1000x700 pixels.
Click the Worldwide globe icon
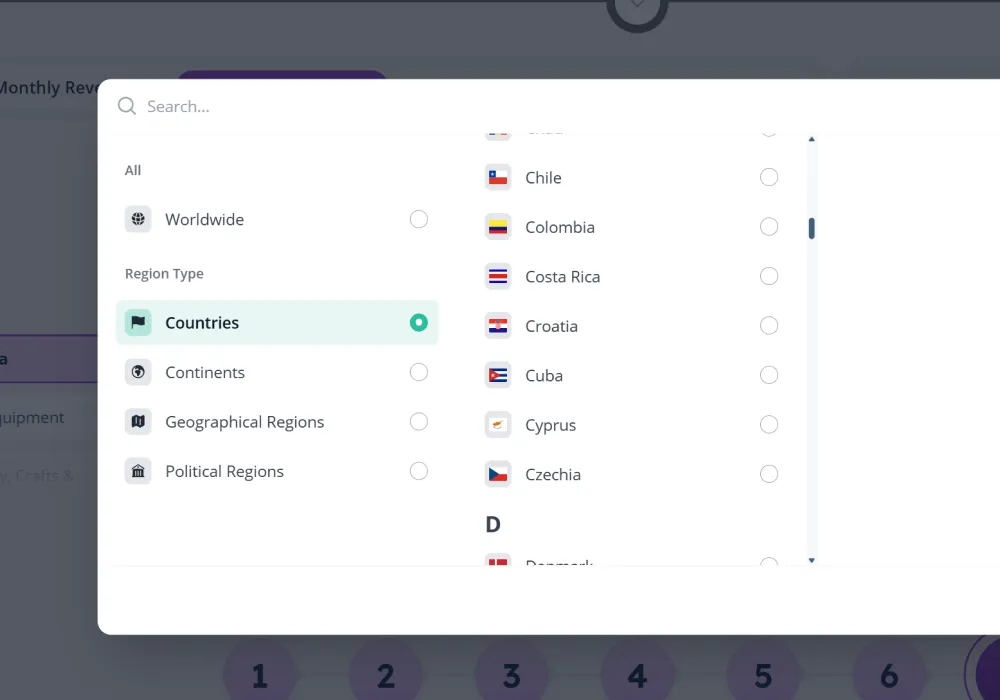(x=138, y=219)
